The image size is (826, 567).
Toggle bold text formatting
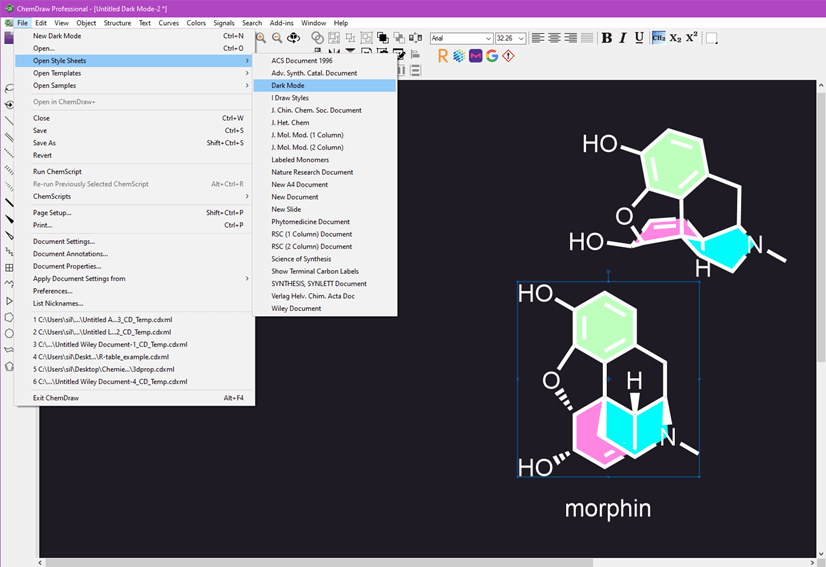tap(606, 38)
